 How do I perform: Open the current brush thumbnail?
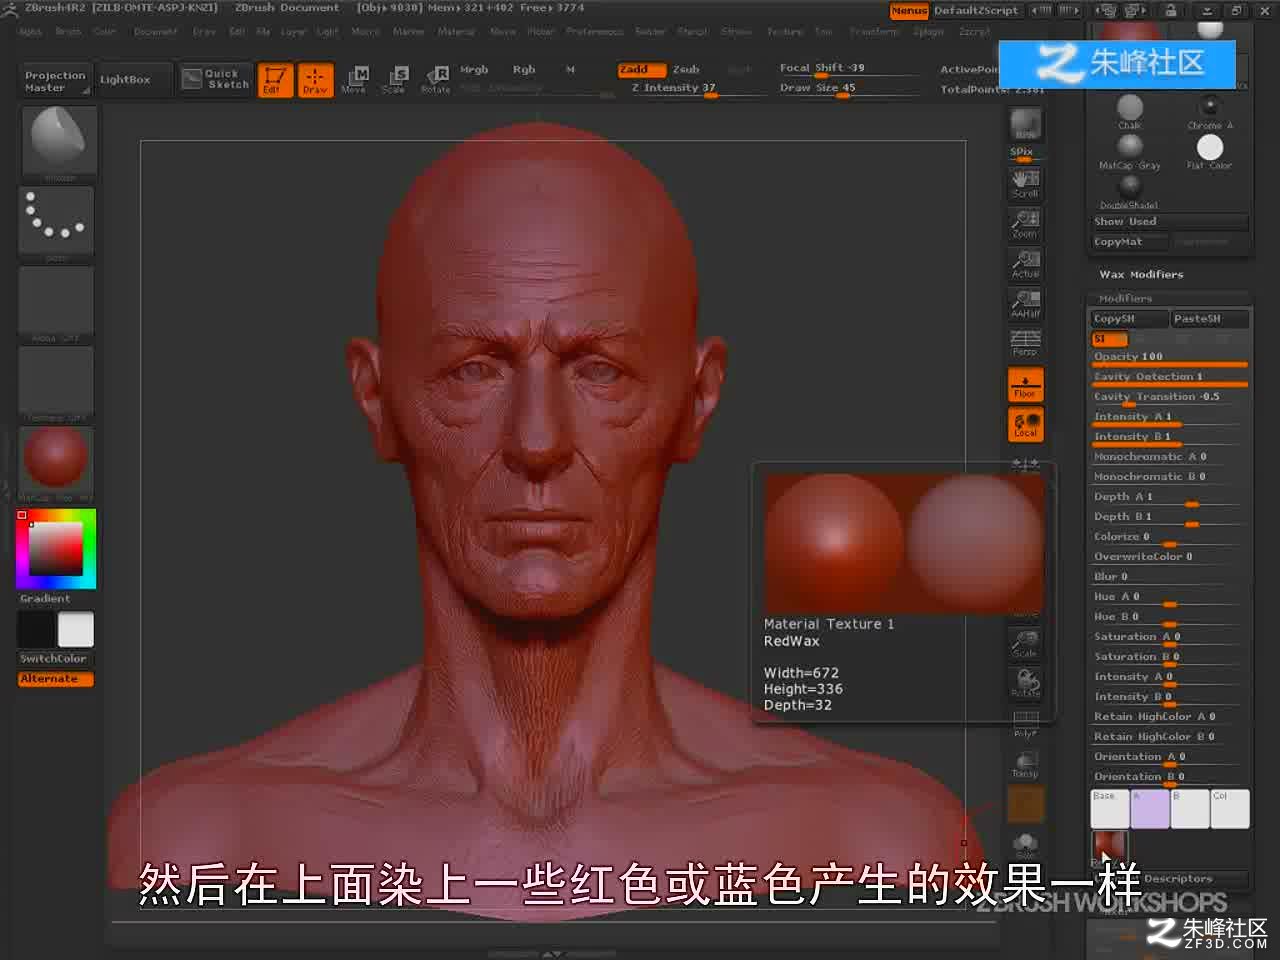pyautogui.click(x=59, y=141)
